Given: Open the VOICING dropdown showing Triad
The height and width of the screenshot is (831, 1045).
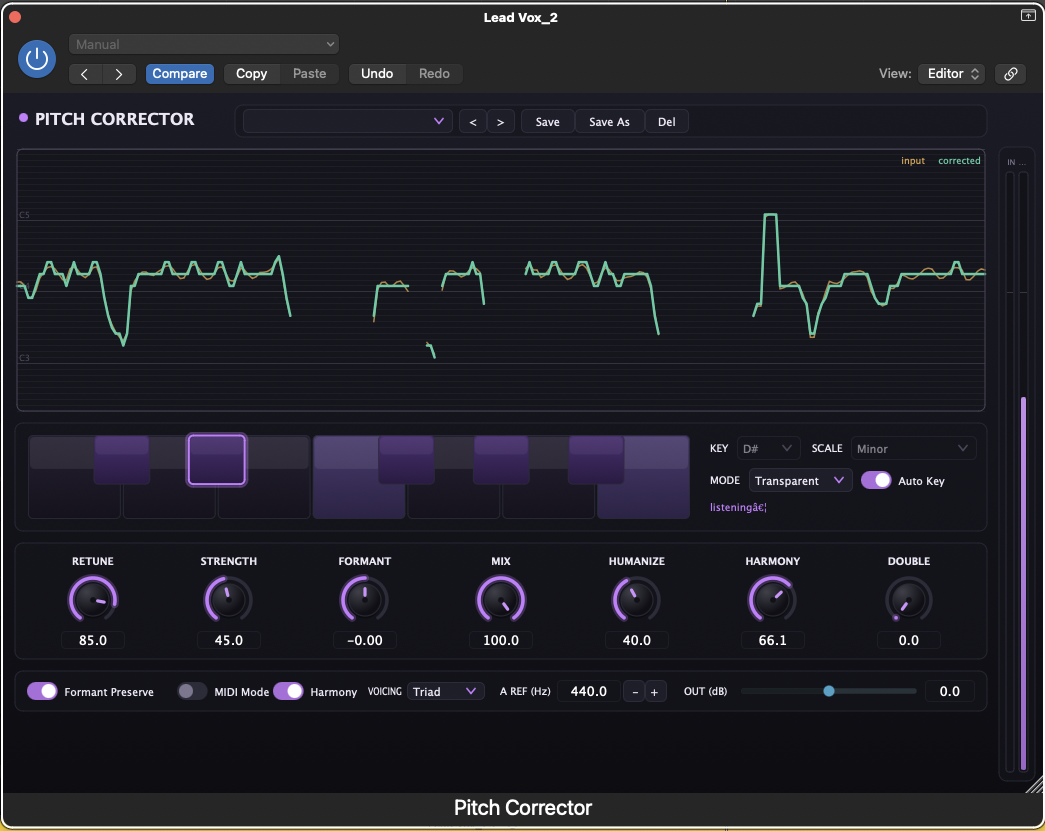Looking at the screenshot, I should click(445, 692).
